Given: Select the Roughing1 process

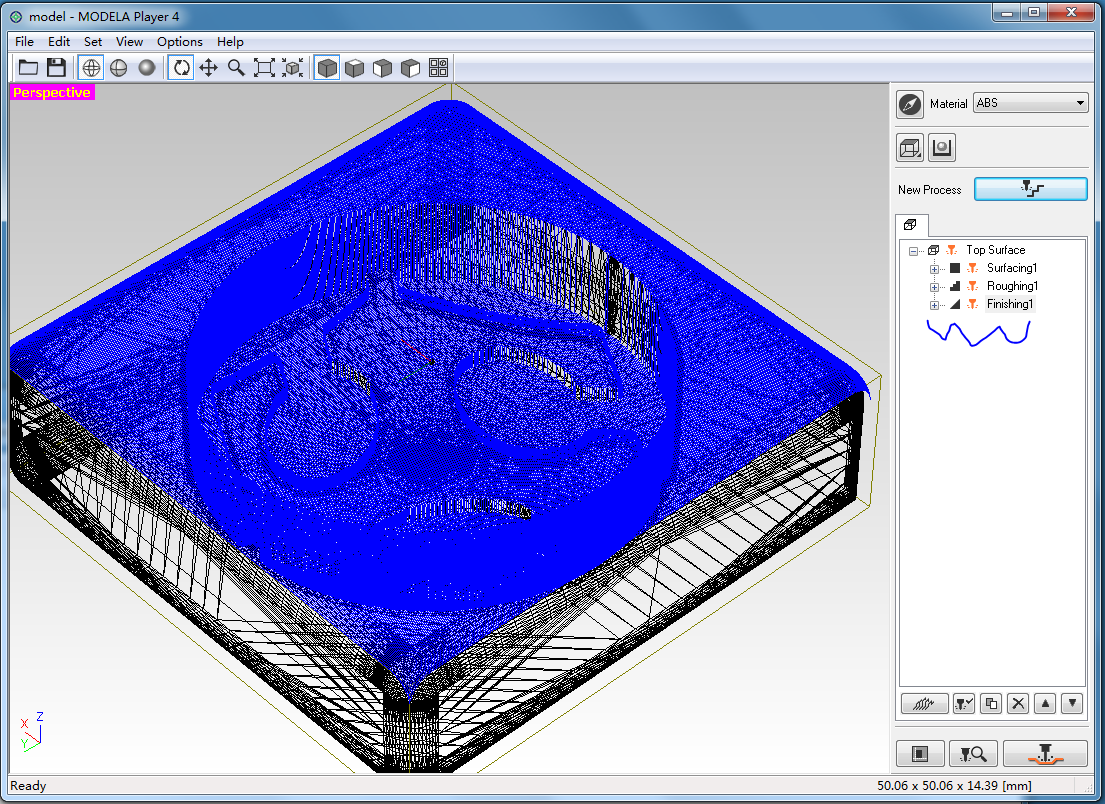Looking at the screenshot, I should pos(1012,286).
